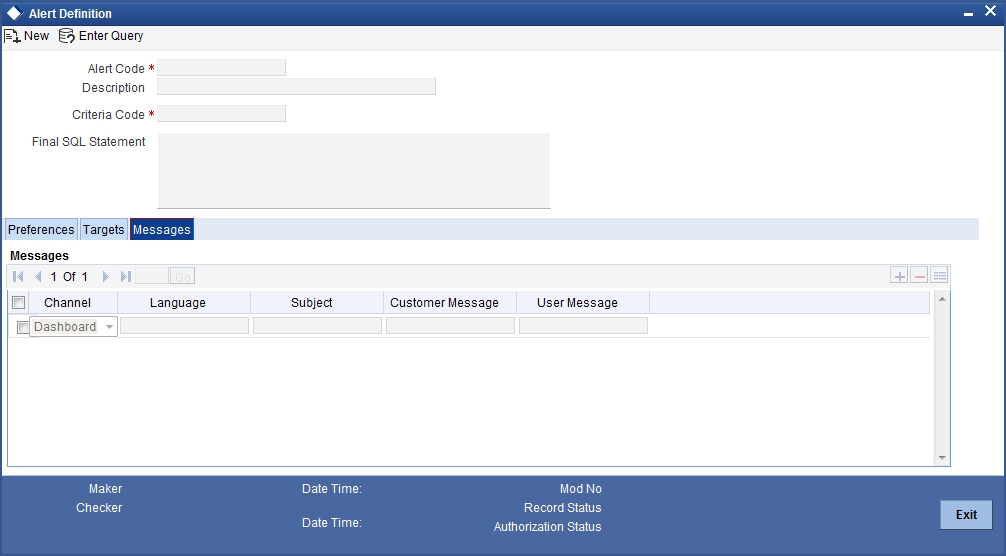The image size is (1006, 556).
Task: Click the Checker label in footer
Action: pyautogui.click(x=99, y=507)
